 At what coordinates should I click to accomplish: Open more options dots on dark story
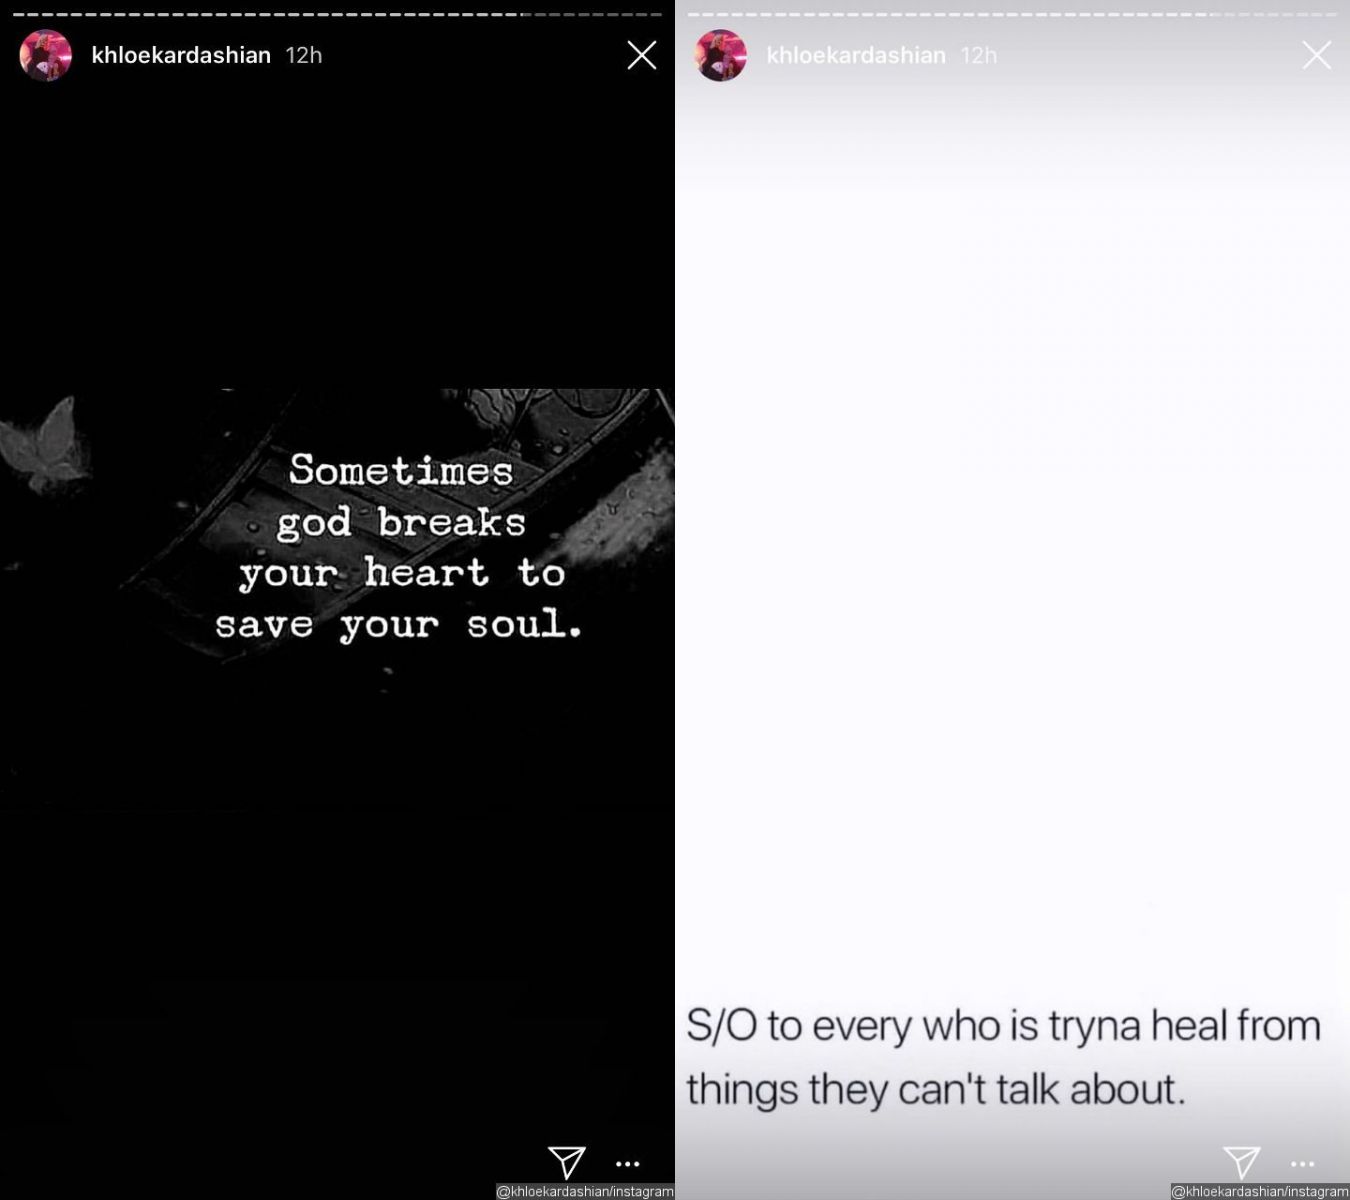(627, 1164)
